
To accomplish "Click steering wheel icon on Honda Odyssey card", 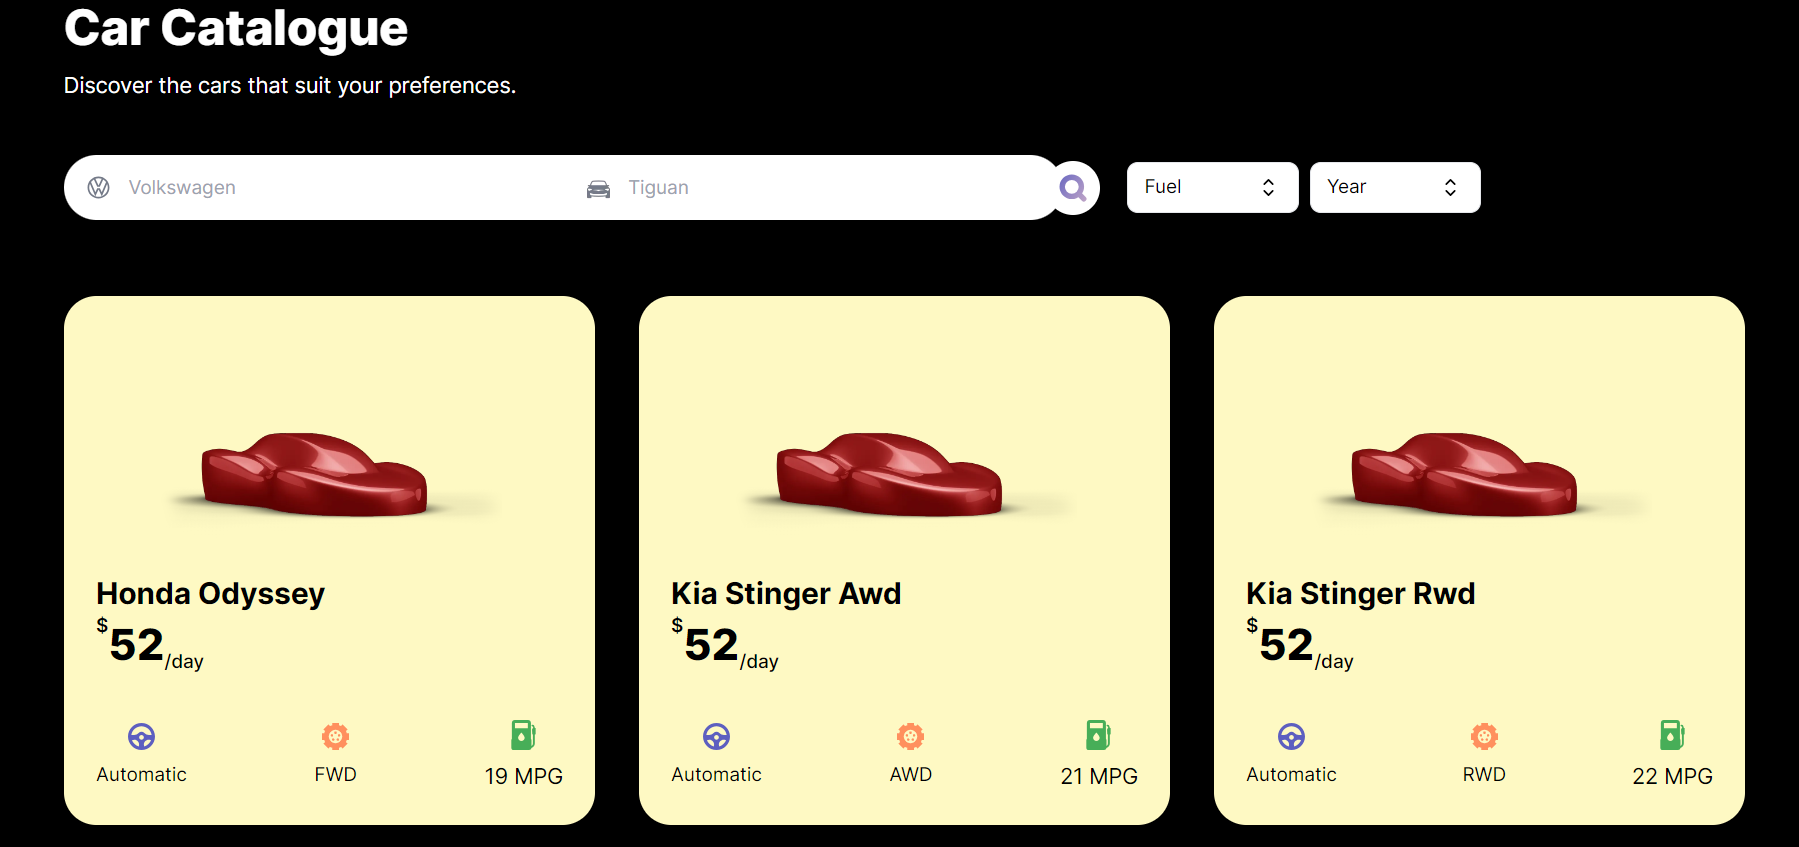I will [x=142, y=737].
